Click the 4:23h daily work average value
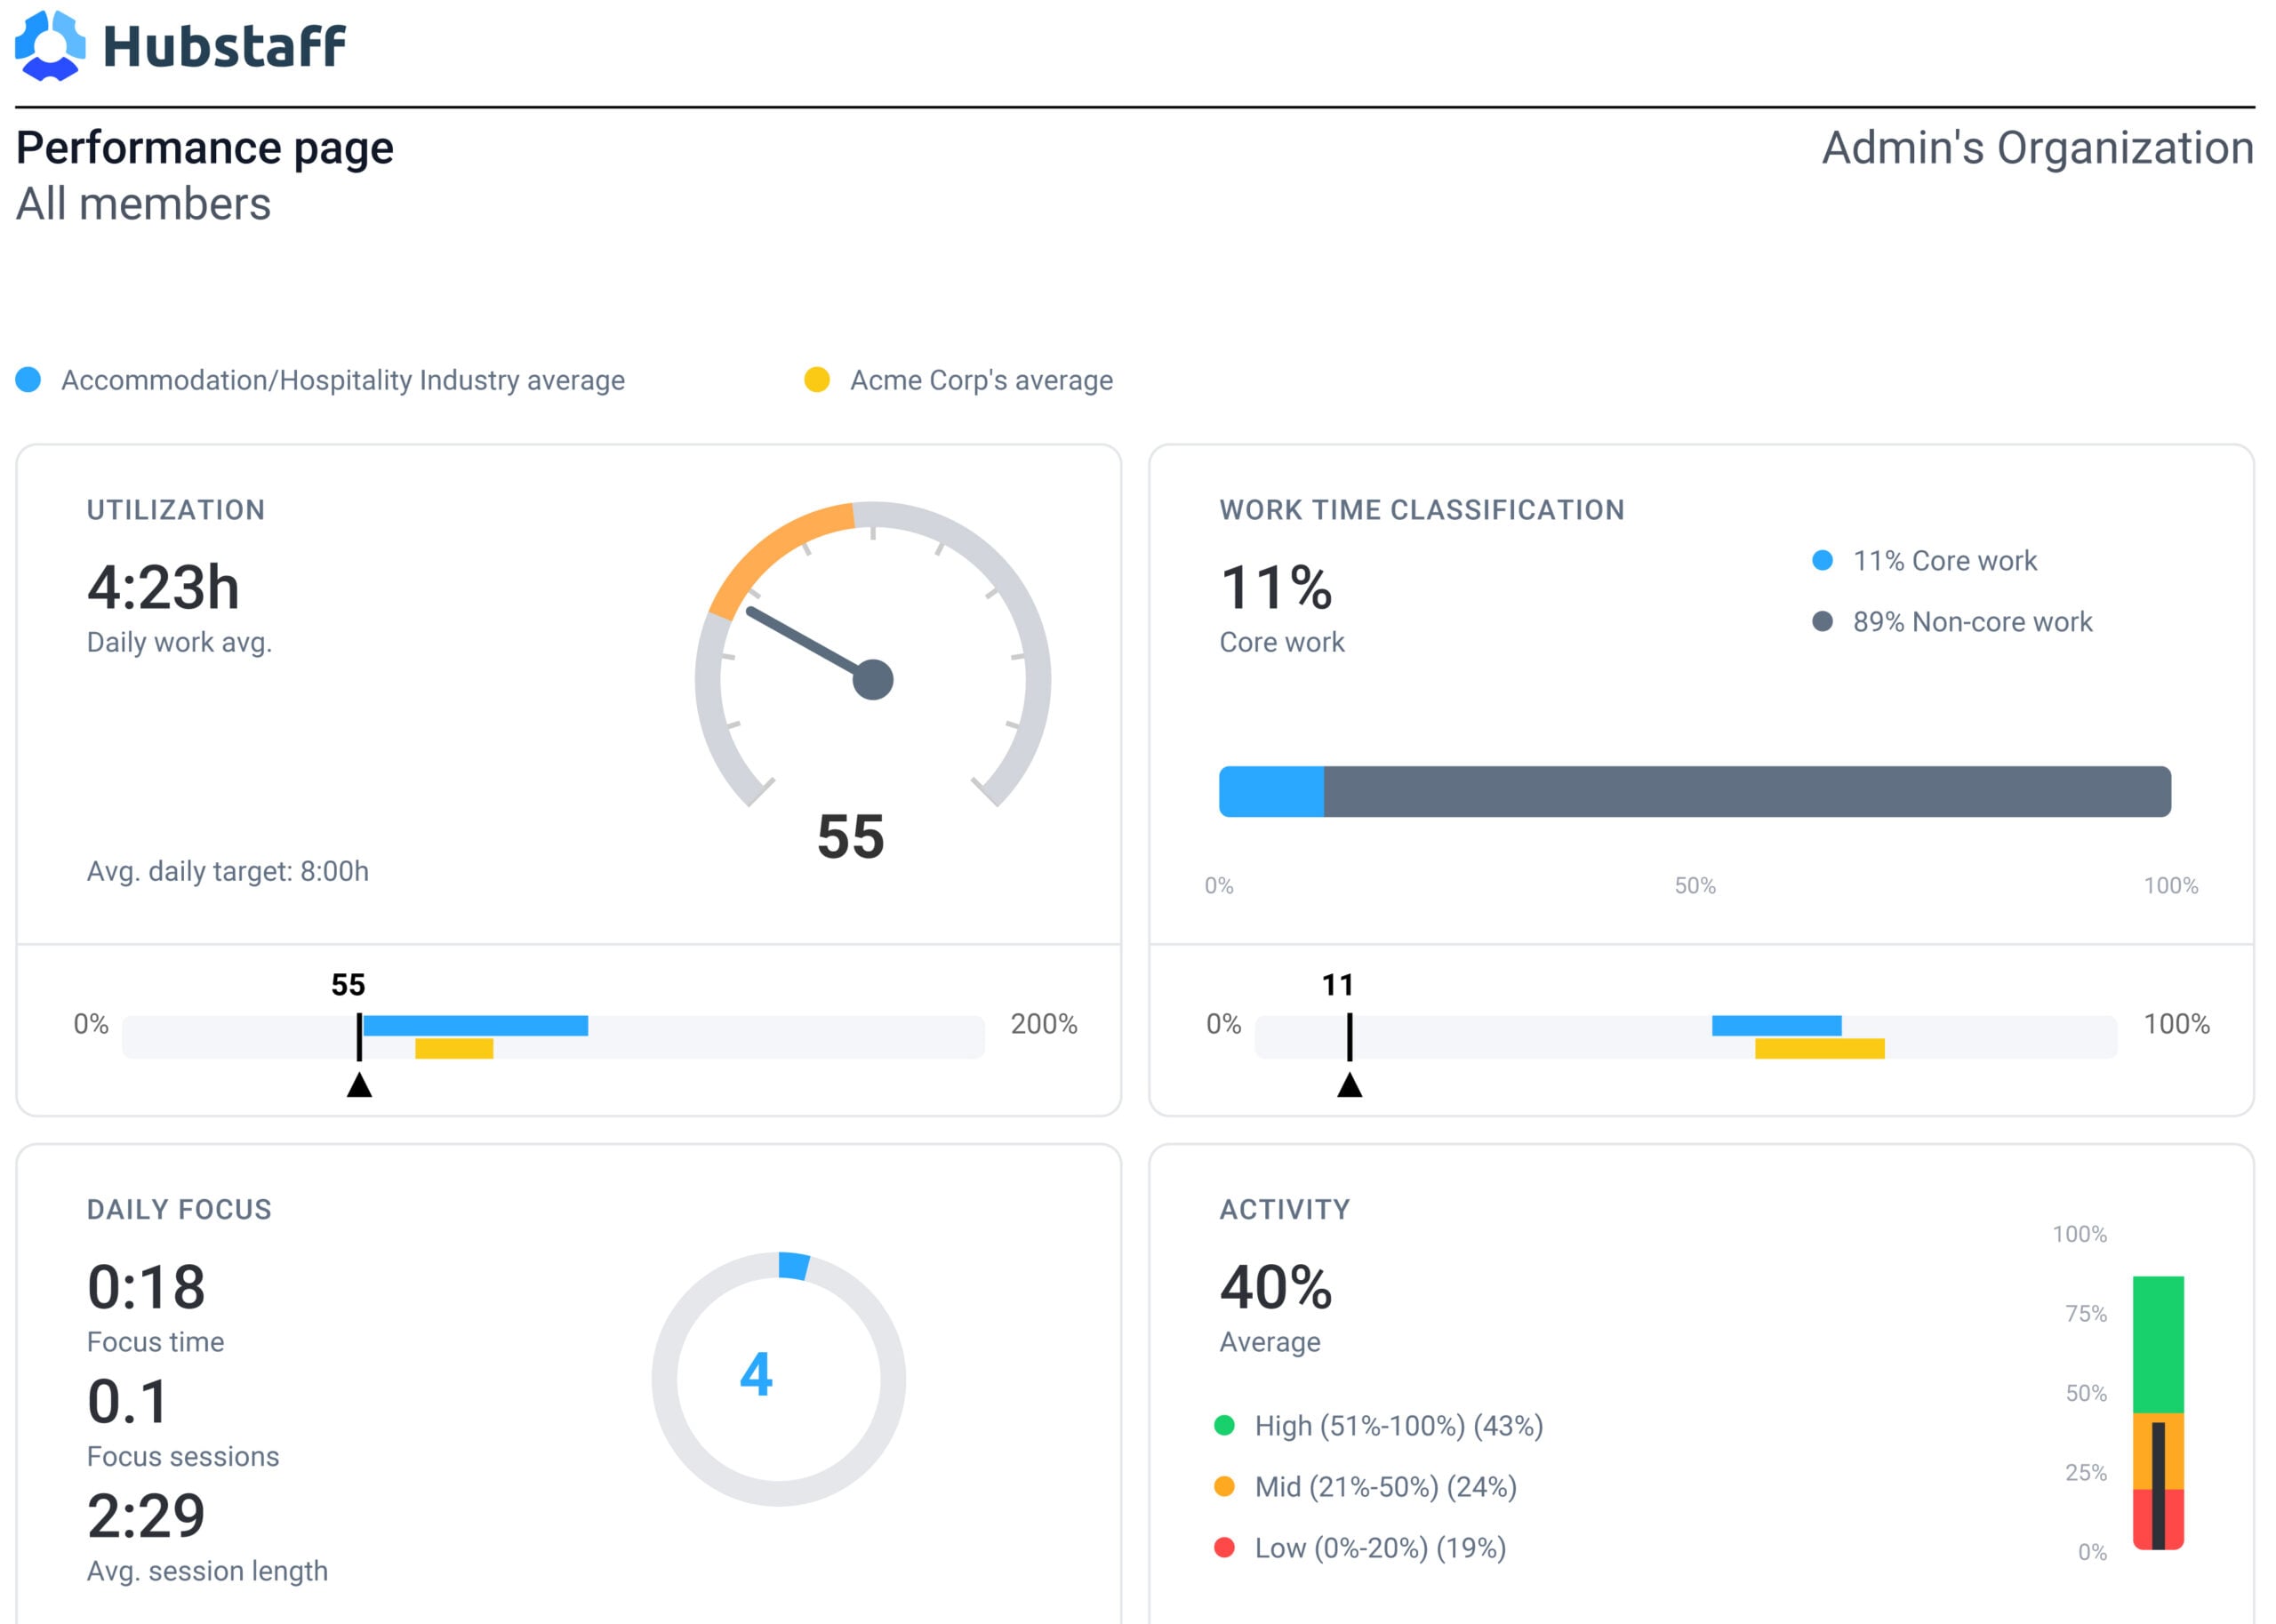 (x=163, y=587)
